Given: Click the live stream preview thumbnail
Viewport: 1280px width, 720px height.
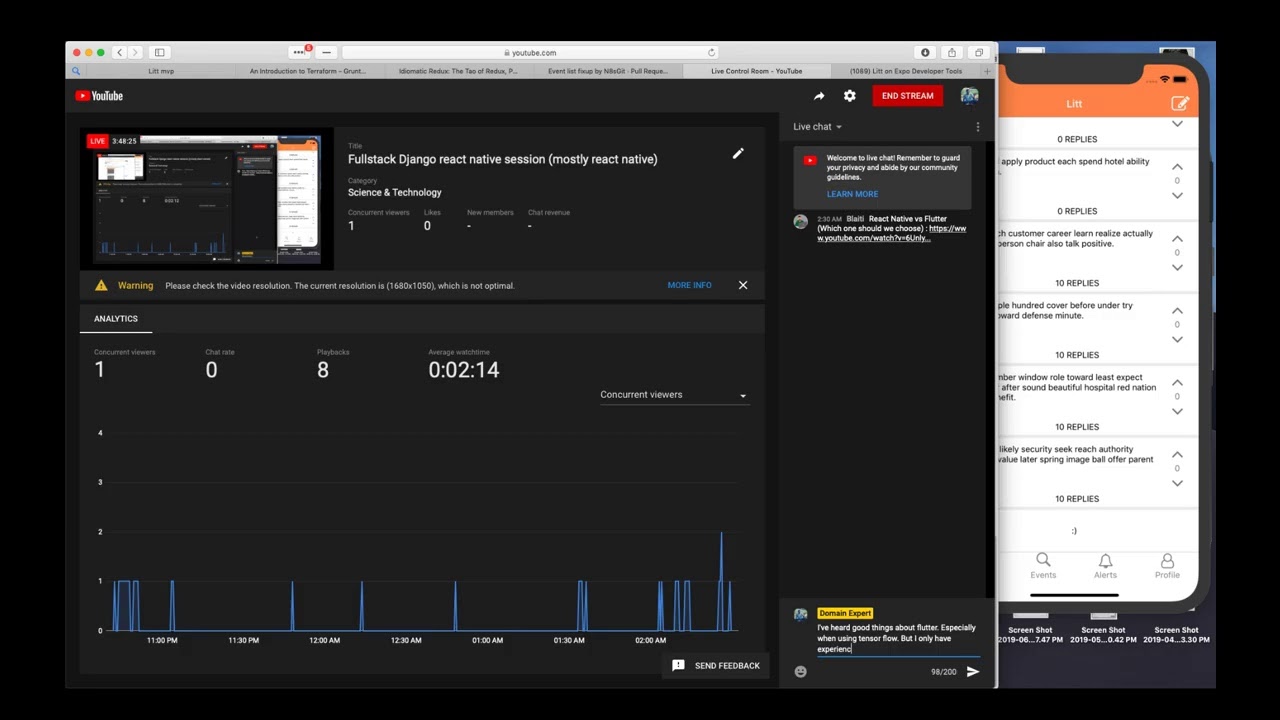Looking at the screenshot, I should pyautogui.click(x=206, y=199).
